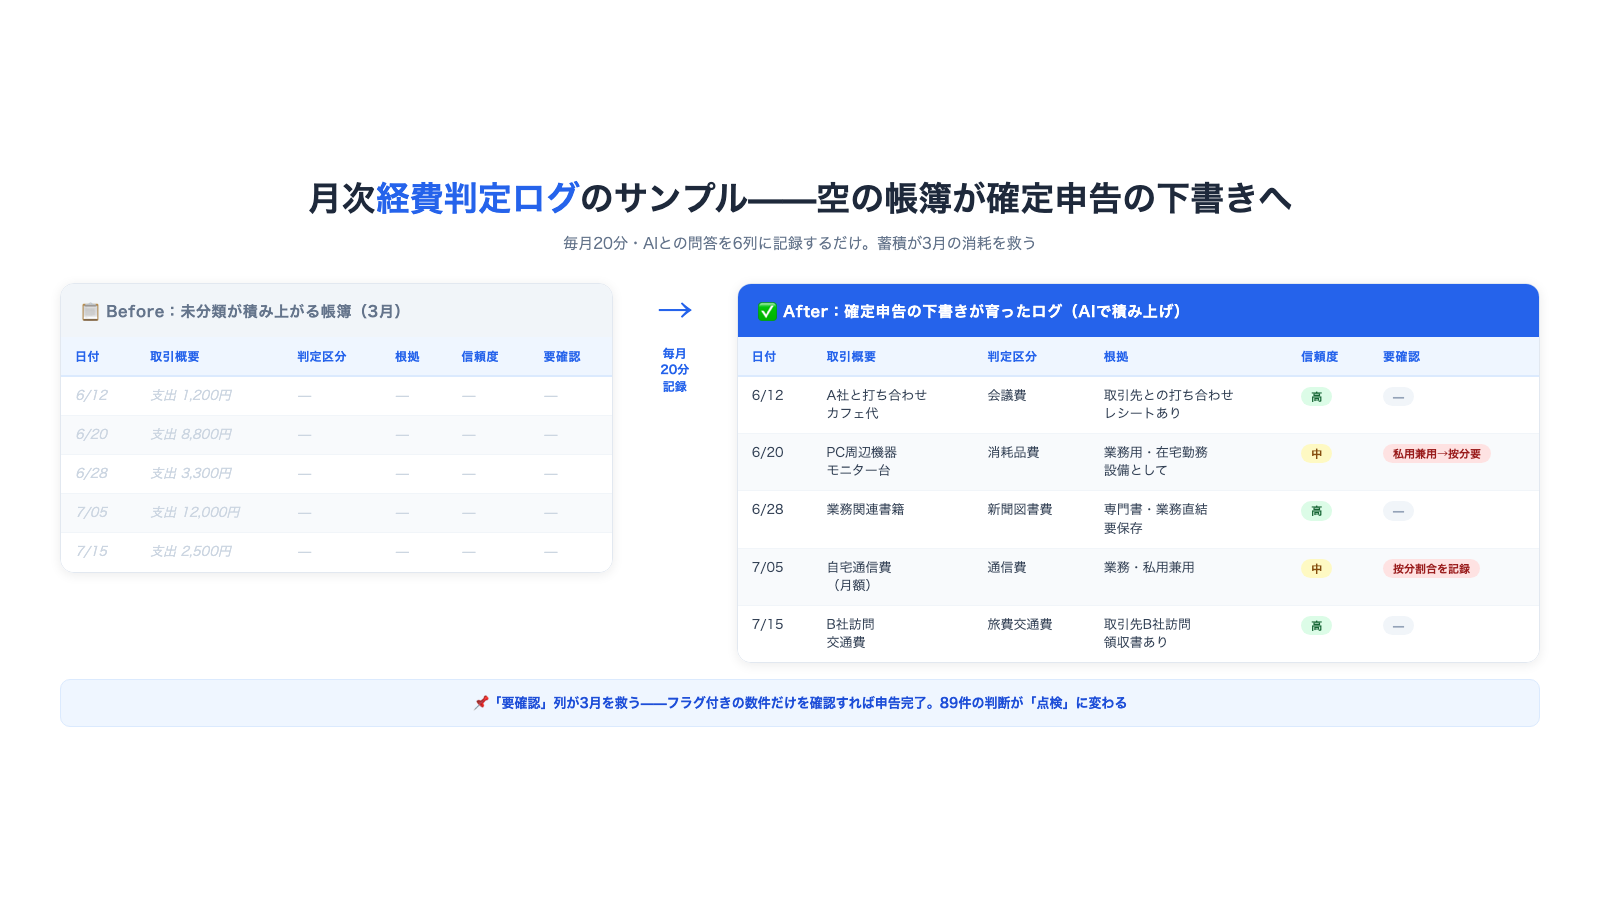Click the subtitle starting with 毎月20分・AIとの問答
1600x900 pixels.
coord(800,243)
